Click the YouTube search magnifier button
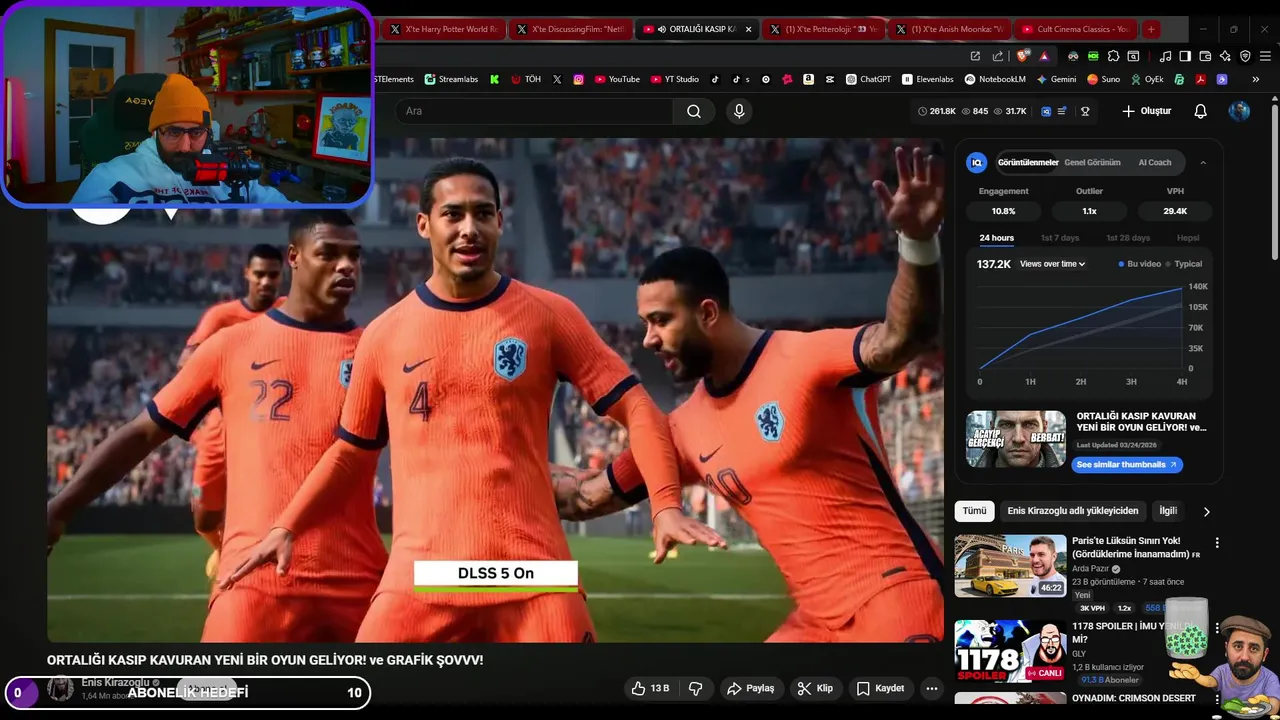Image resolution: width=1280 pixels, height=720 pixels. tap(693, 111)
